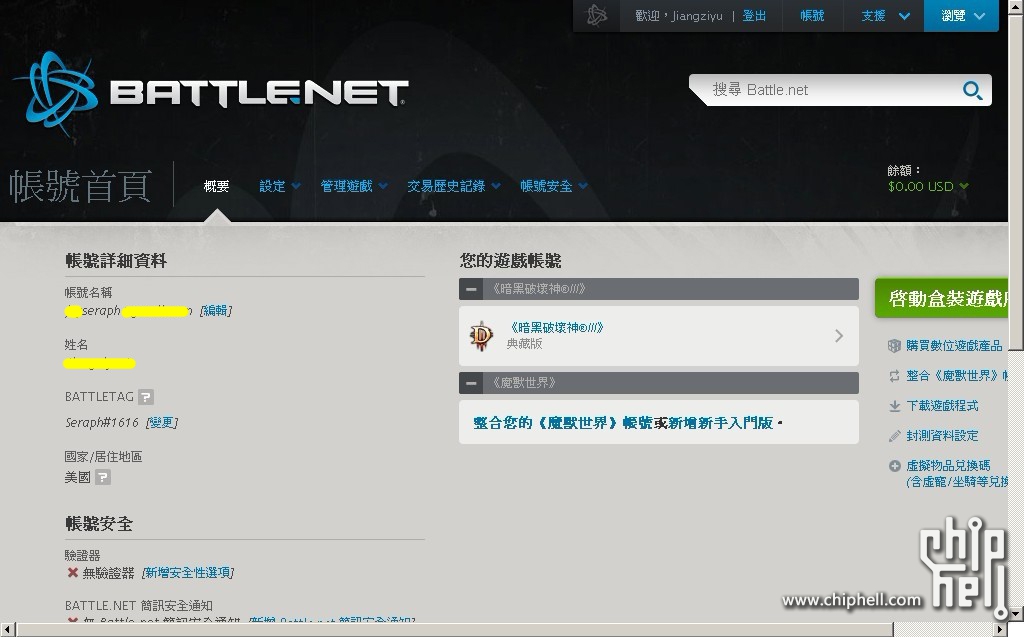
Task: Click the 歡迎, Jiangziyu greeting text
Action: pyautogui.click(x=679, y=16)
